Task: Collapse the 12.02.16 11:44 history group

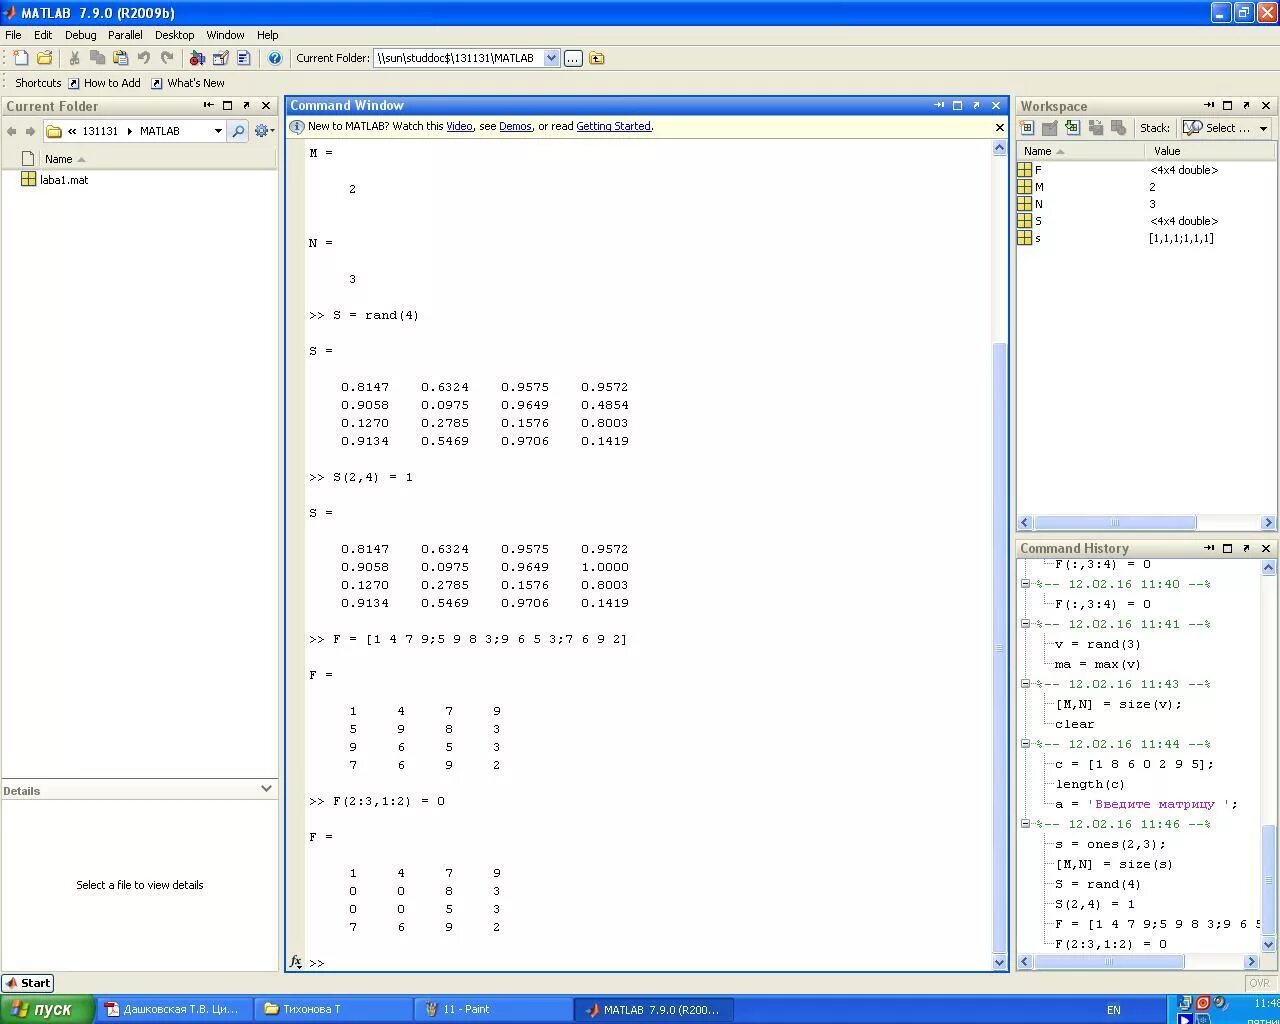Action: click(x=1025, y=744)
